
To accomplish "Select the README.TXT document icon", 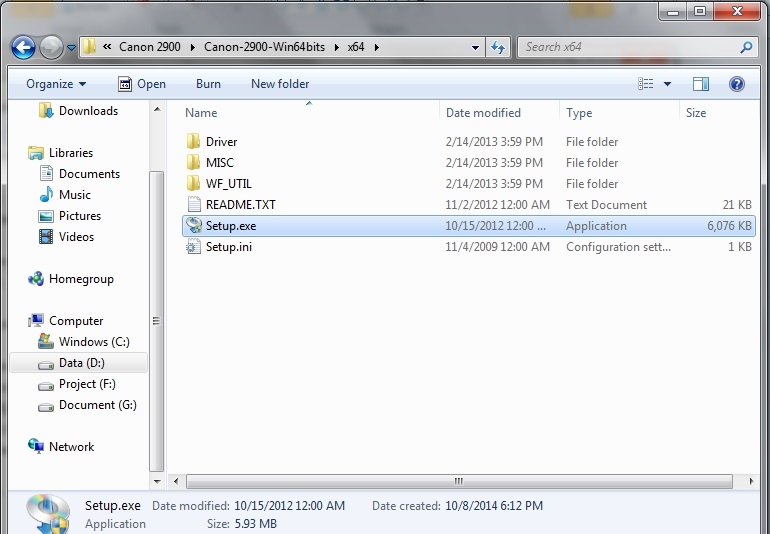I will (193, 205).
